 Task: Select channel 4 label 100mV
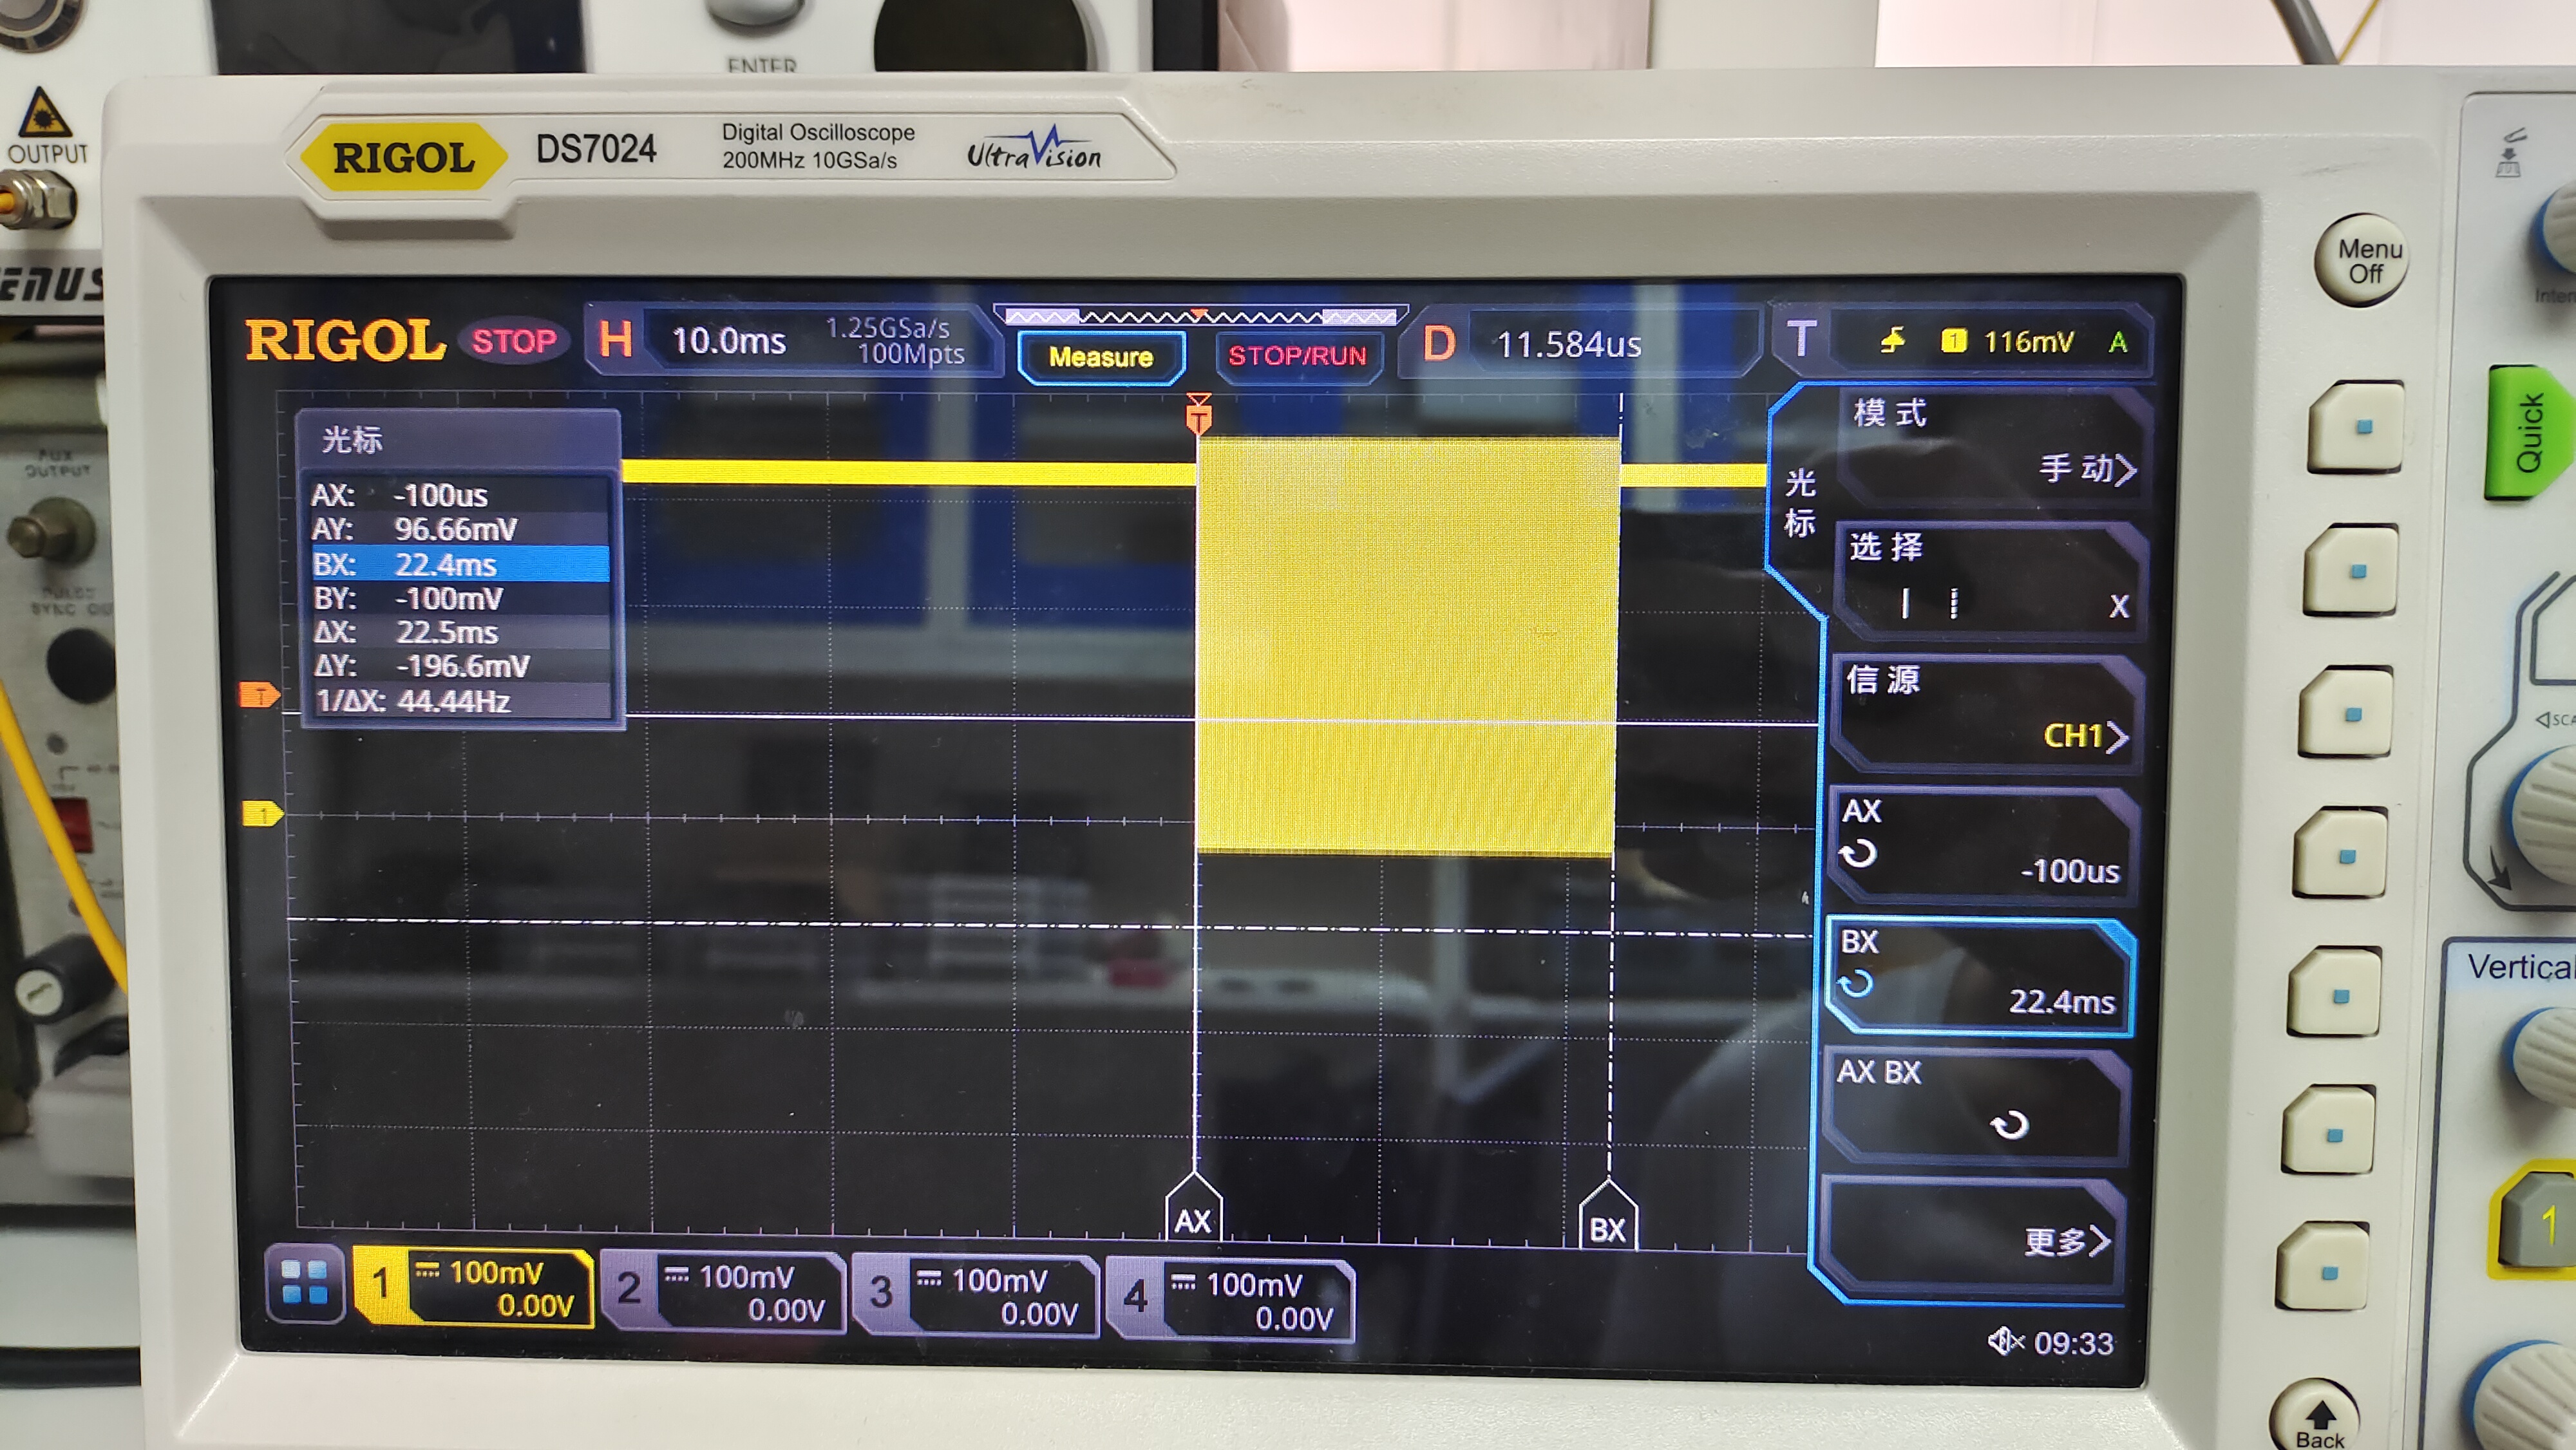(x=1253, y=1284)
